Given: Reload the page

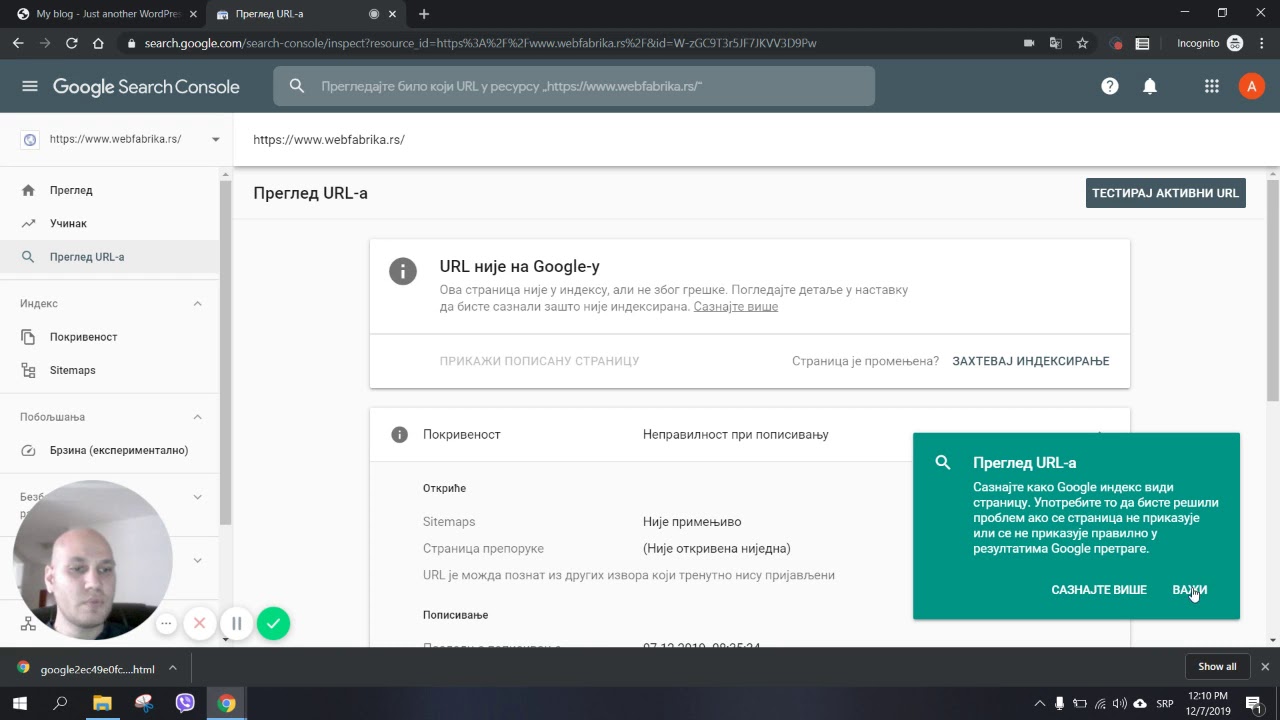Looking at the screenshot, I should click(x=72, y=43).
